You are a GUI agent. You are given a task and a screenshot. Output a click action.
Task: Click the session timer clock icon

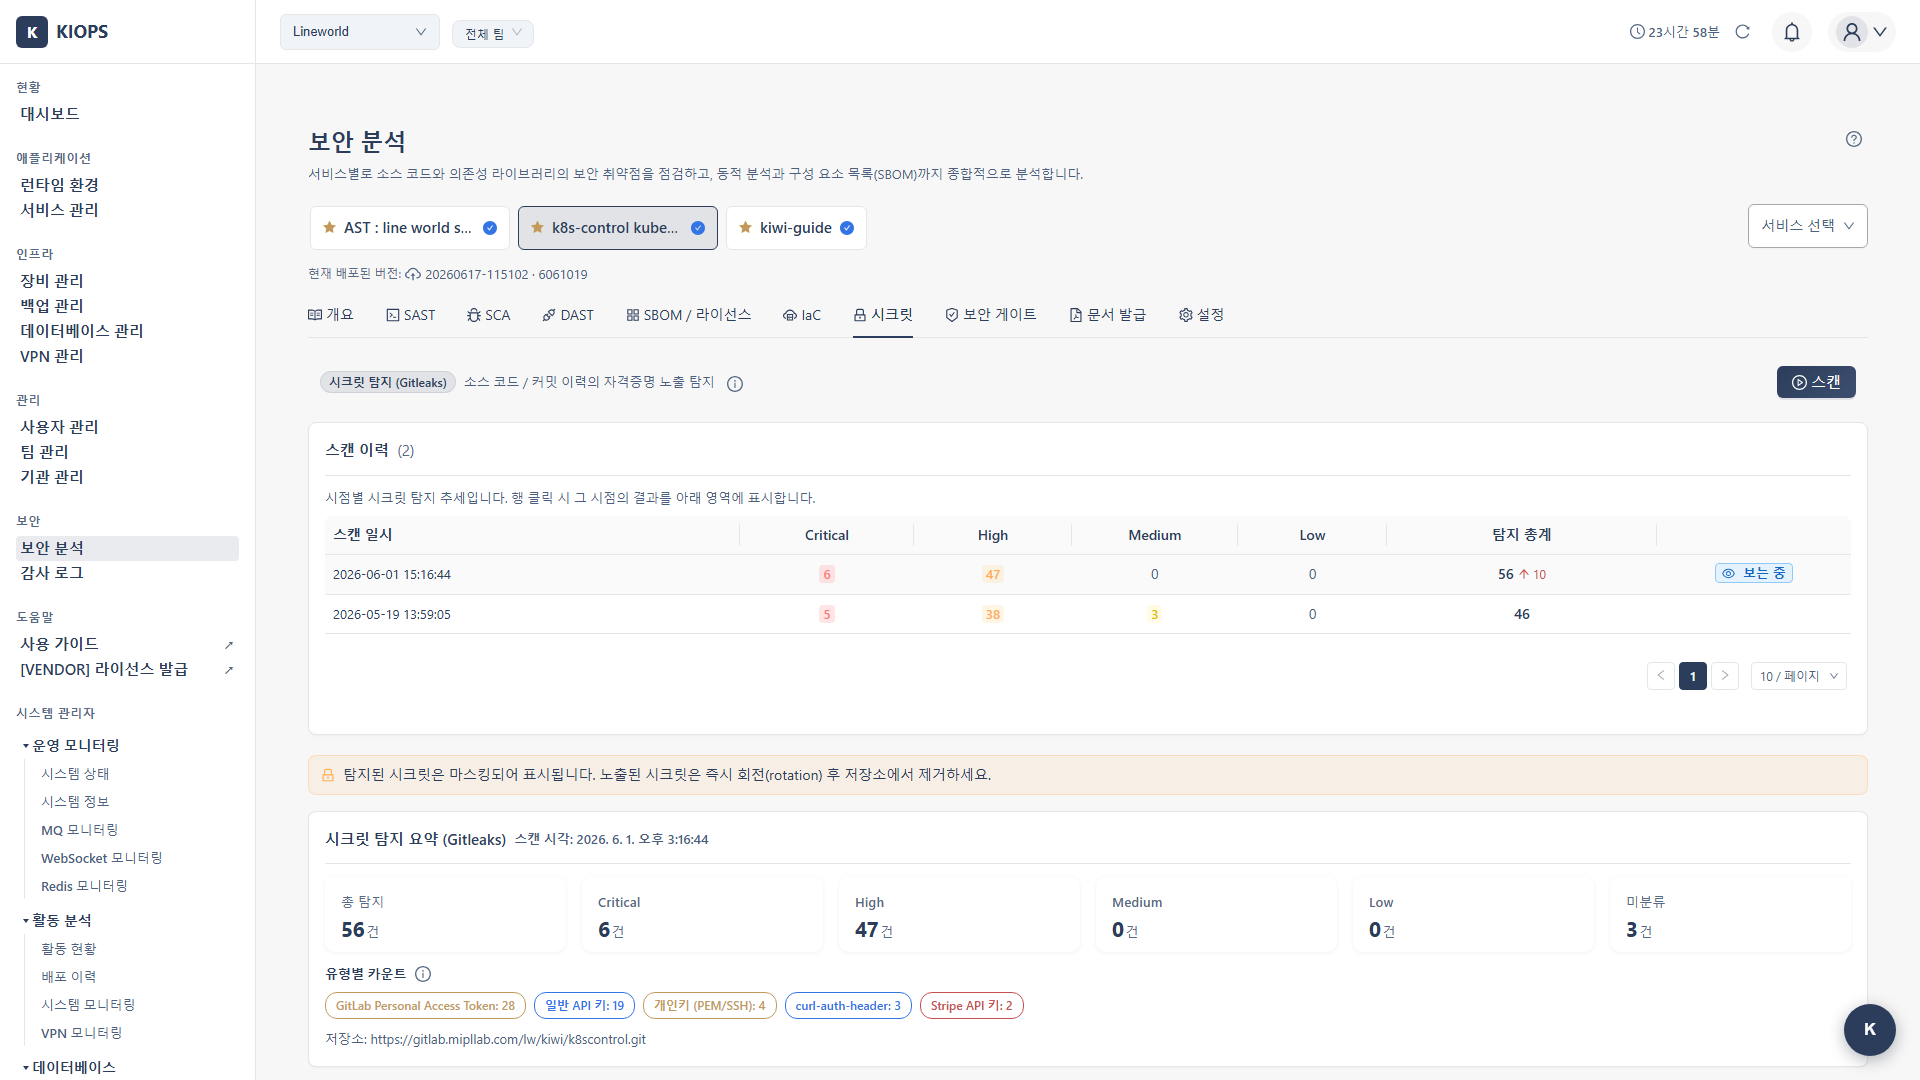pos(1637,32)
